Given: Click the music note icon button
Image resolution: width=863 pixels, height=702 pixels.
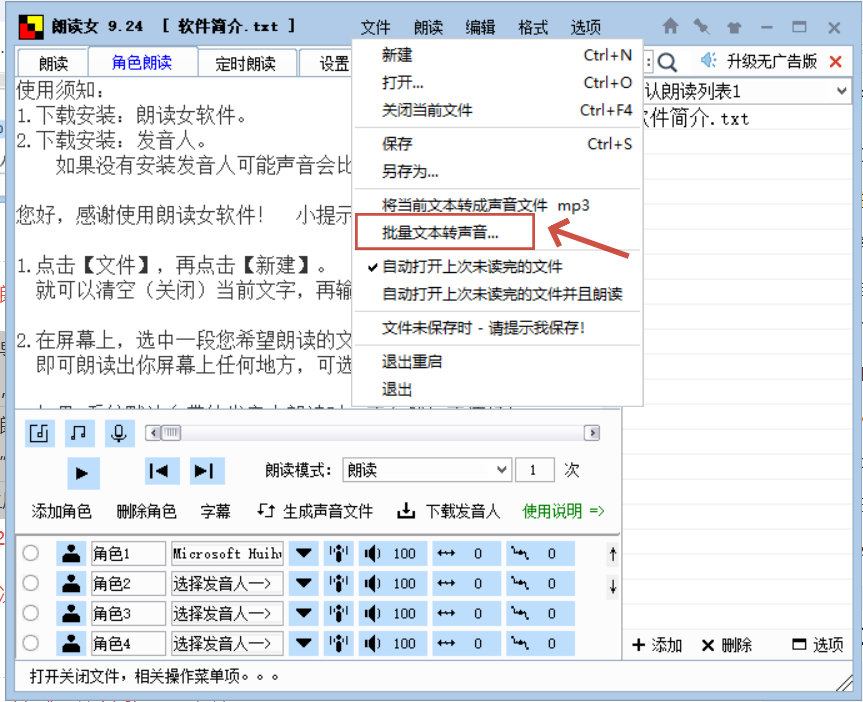Looking at the screenshot, I should pyautogui.click(x=79, y=433).
